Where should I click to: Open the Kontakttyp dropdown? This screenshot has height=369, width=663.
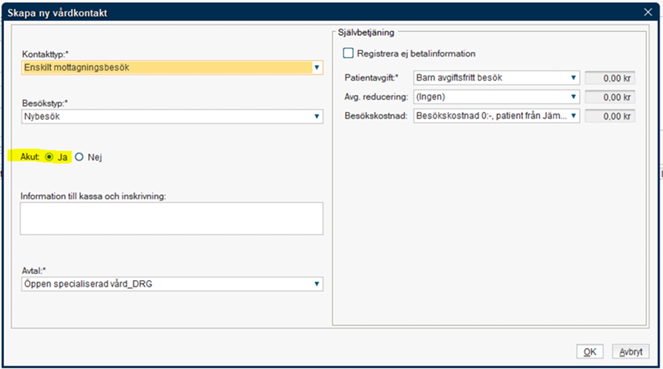coord(172,68)
